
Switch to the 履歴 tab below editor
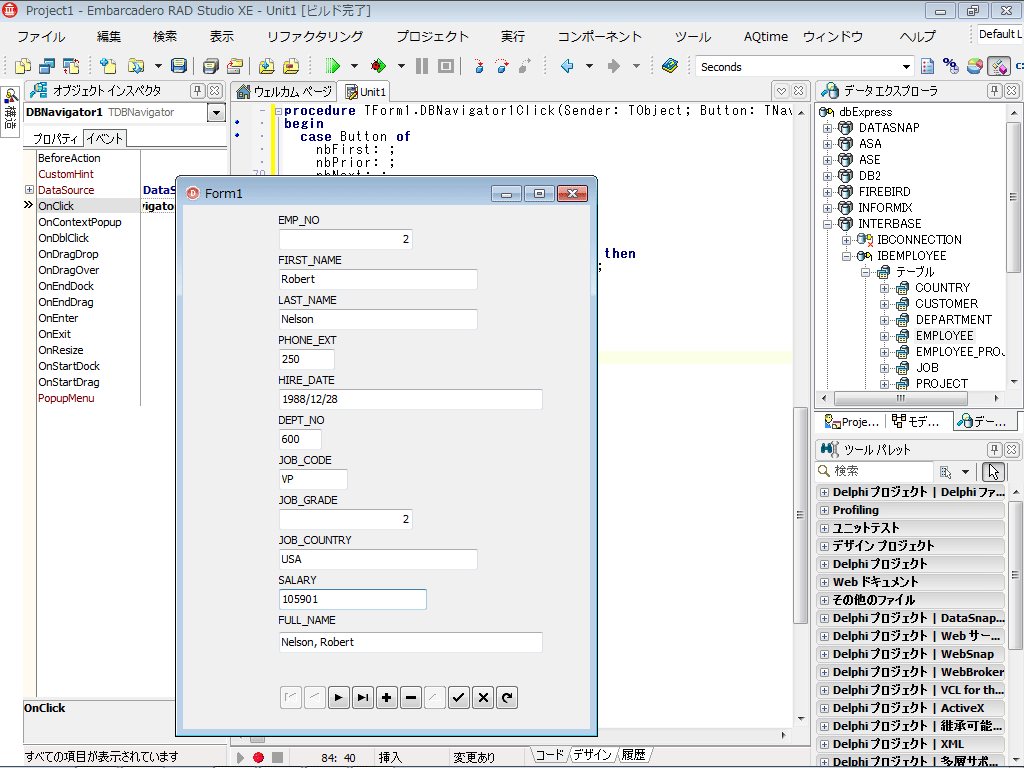tap(633, 755)
